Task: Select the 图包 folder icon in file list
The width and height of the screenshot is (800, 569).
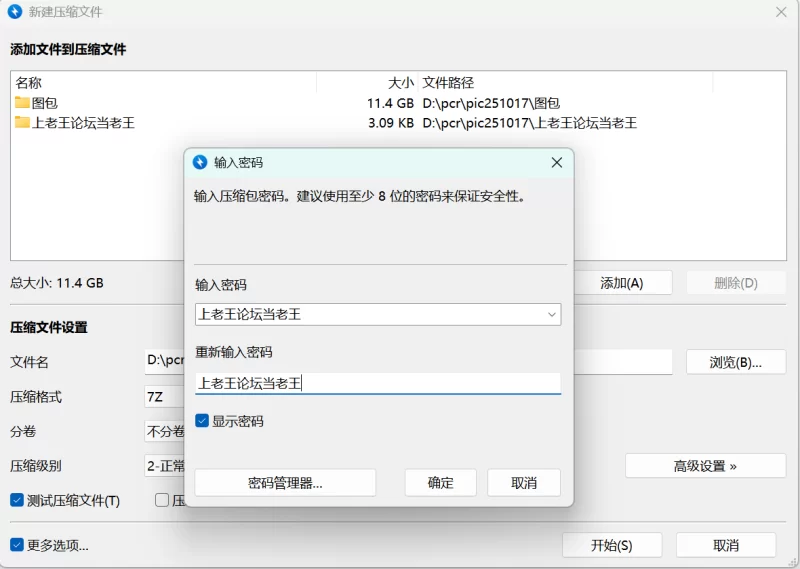Action: (x=22, y=103)
